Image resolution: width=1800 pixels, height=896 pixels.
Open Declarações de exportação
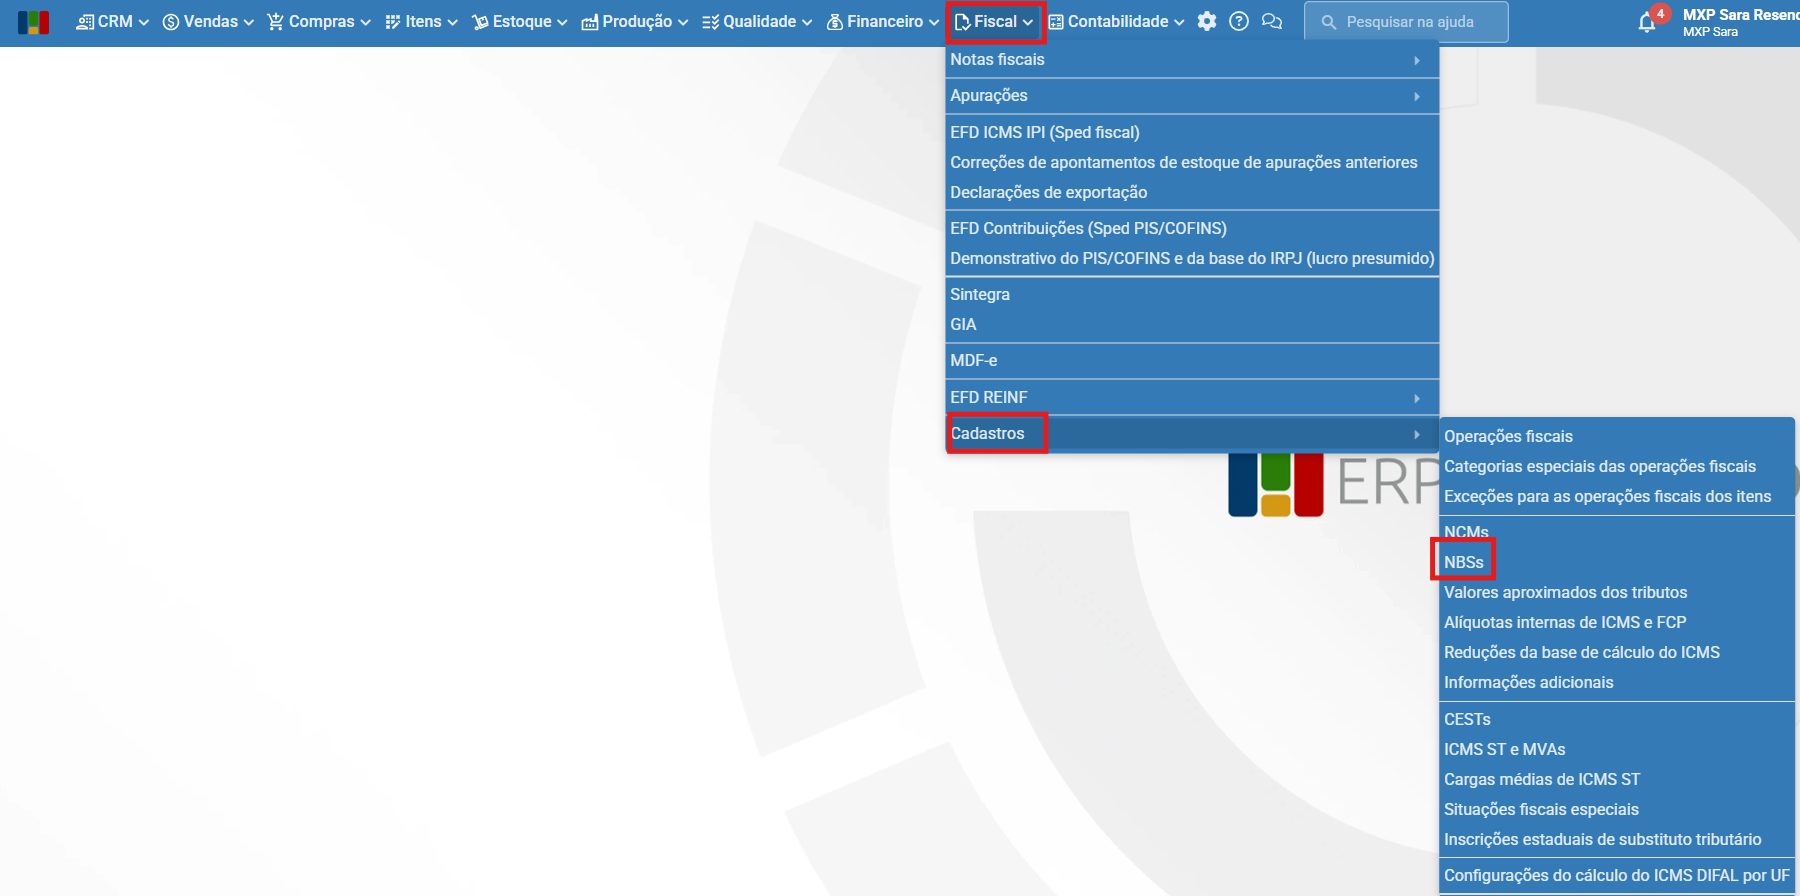pyautogui.click(x=1192, y=192)
